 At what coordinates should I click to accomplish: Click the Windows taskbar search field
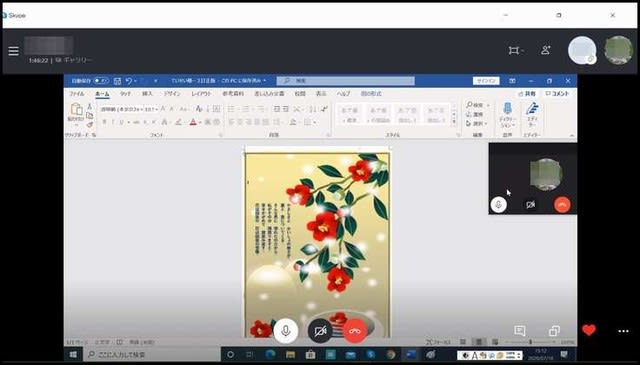tap(152, 354)
